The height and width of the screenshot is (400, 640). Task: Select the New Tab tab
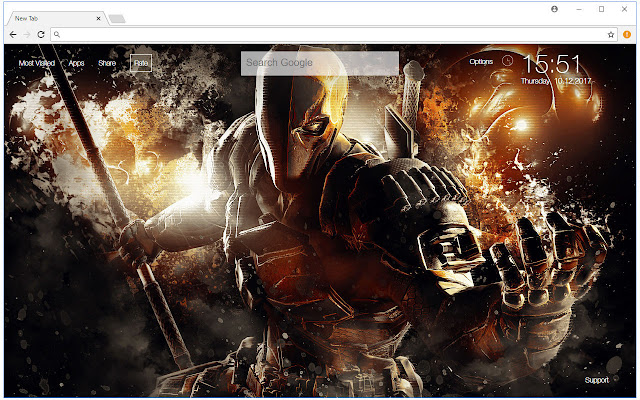point(56,18)
